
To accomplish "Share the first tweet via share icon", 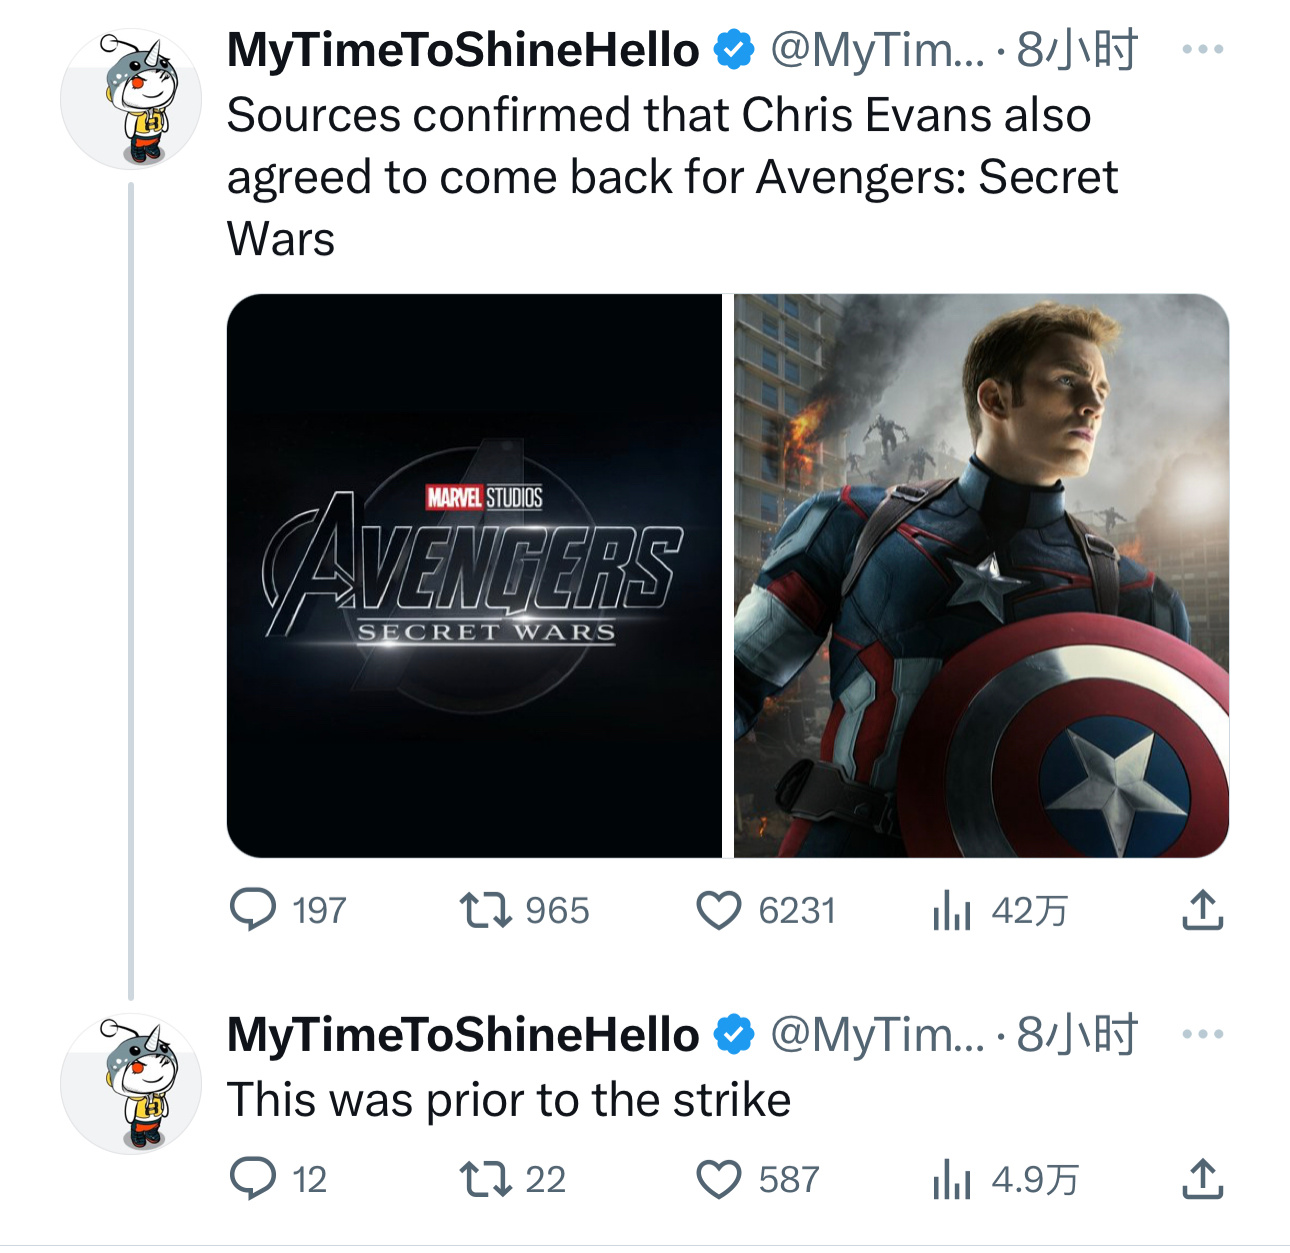I will (1202, 910).
